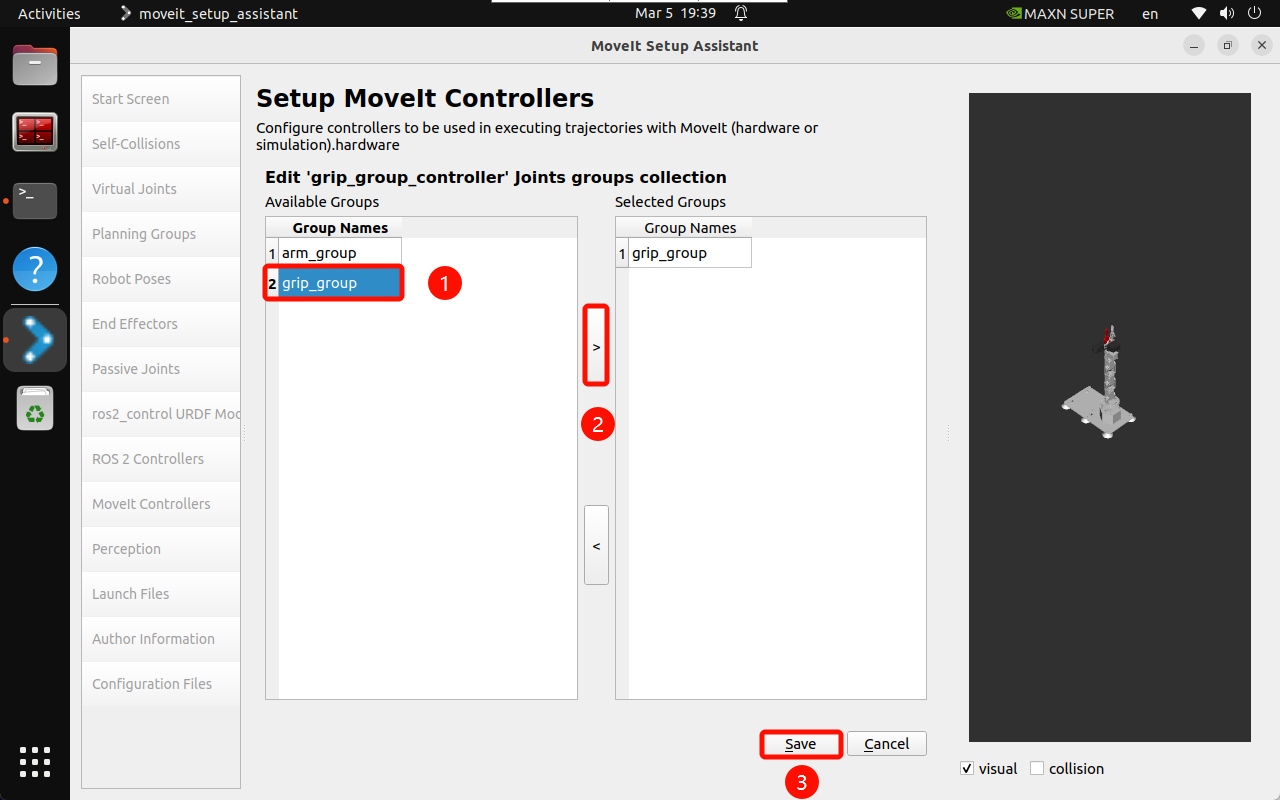
Task: Click the NVIDIA MAXN SUPER power mode indicator
Action: click(1059, 14)
